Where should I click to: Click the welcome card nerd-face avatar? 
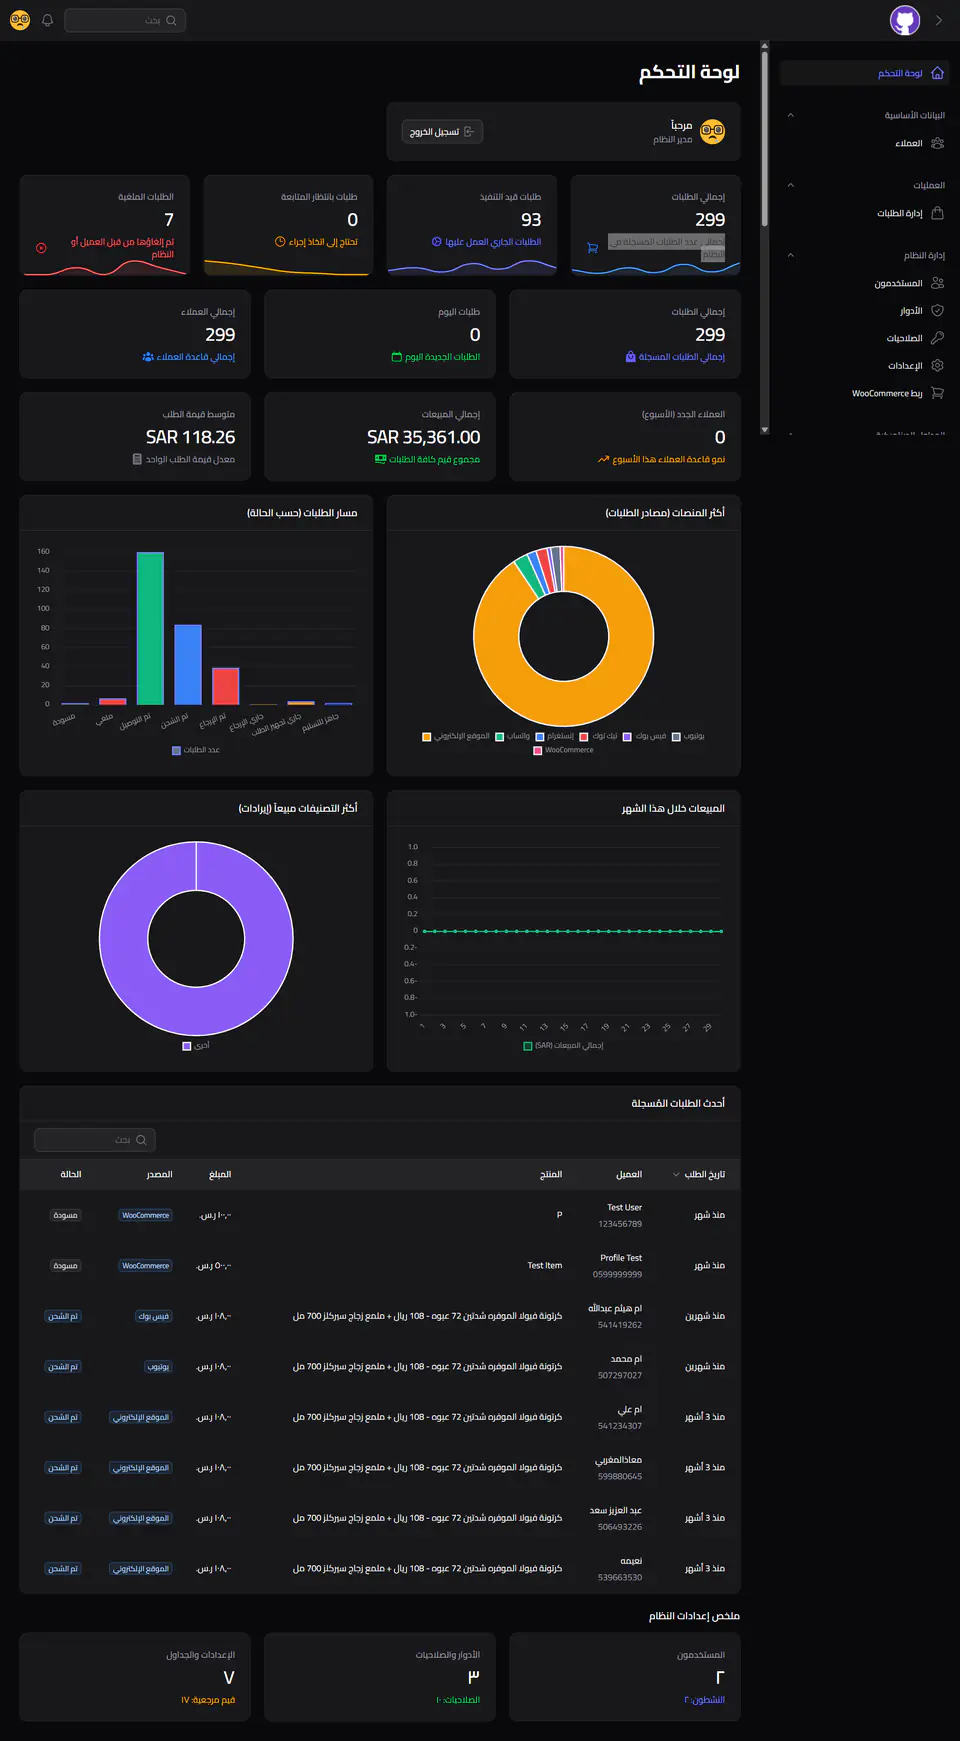coord(712,131)
